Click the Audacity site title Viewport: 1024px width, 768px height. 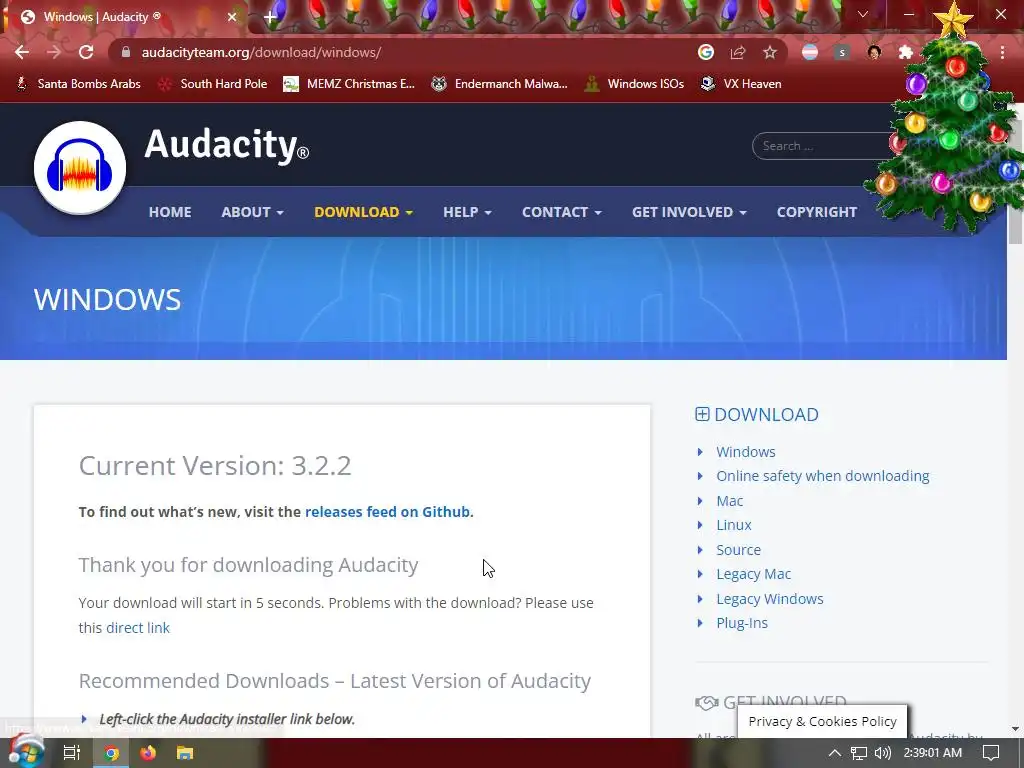[226, 144]
